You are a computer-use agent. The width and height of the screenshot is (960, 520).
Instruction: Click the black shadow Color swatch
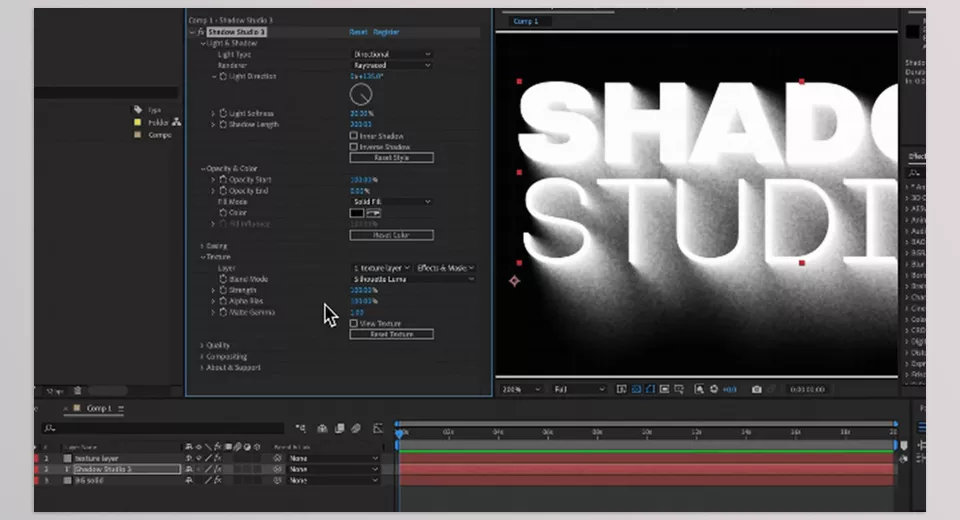pyautogui.click(x=357, y=213)
